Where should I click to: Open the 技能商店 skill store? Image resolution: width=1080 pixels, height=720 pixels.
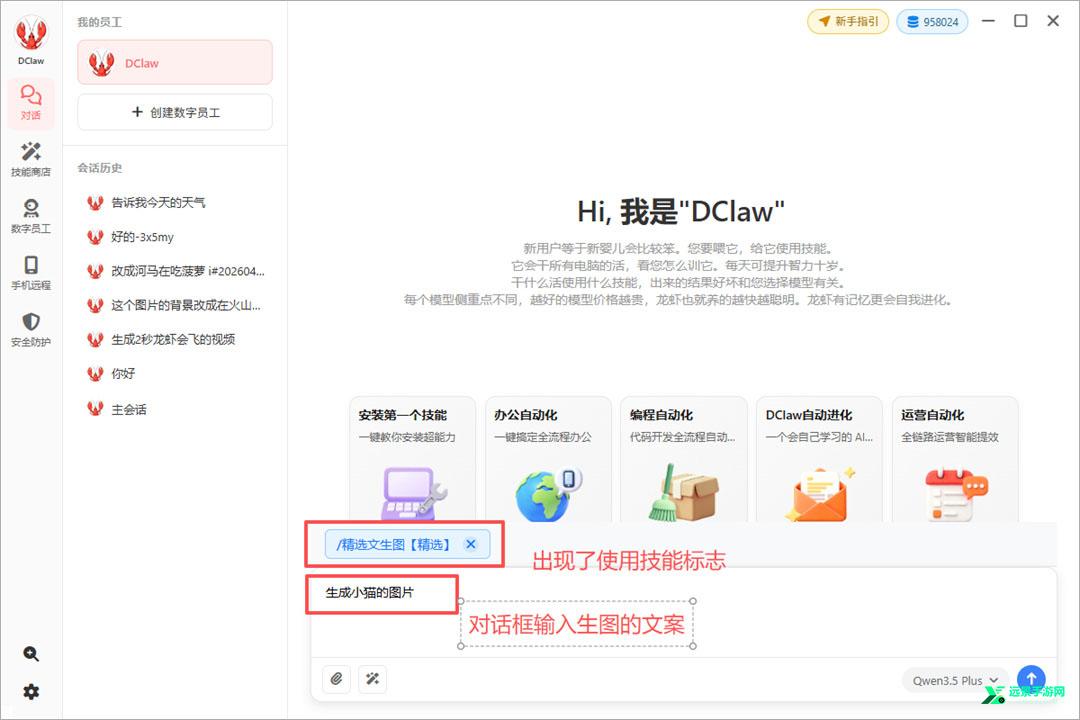click(31, 158)
